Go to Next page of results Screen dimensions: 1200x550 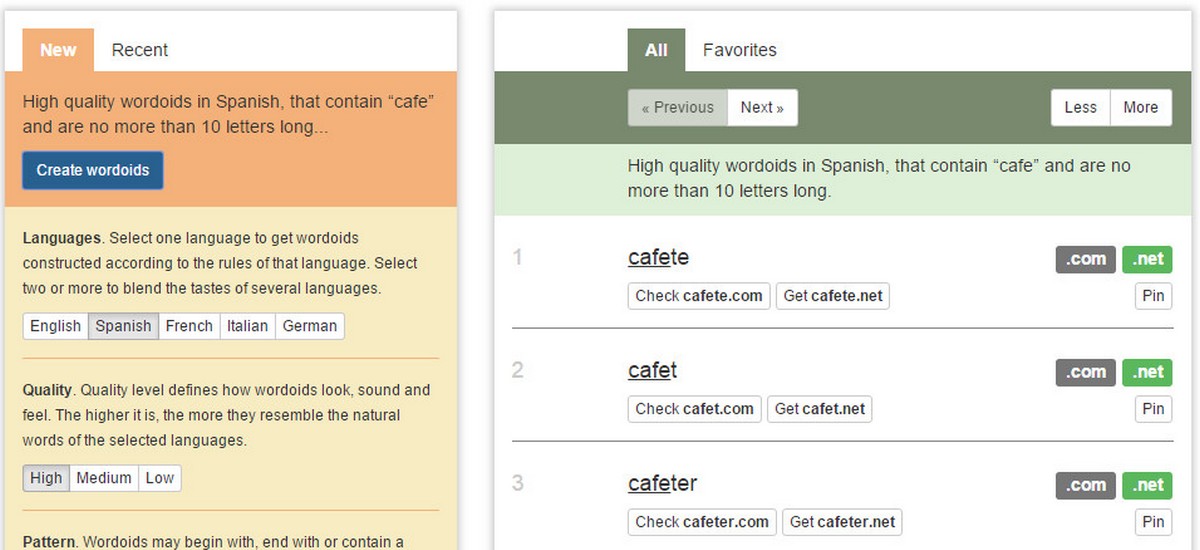(762, 108)
